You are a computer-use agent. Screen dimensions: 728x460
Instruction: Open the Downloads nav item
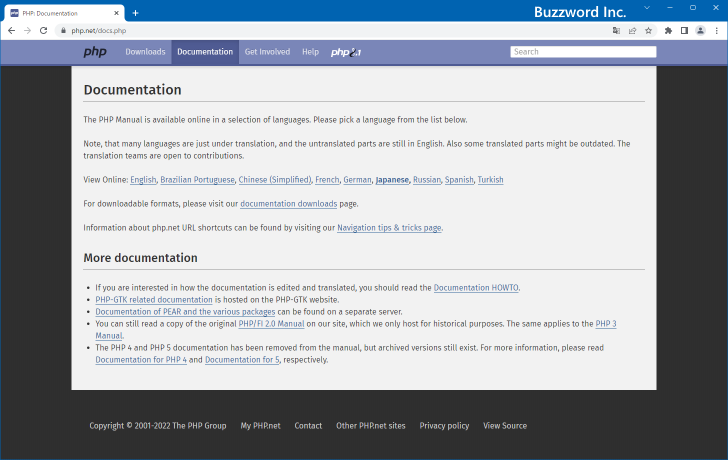pyautogui.click(x=145, y=52)
